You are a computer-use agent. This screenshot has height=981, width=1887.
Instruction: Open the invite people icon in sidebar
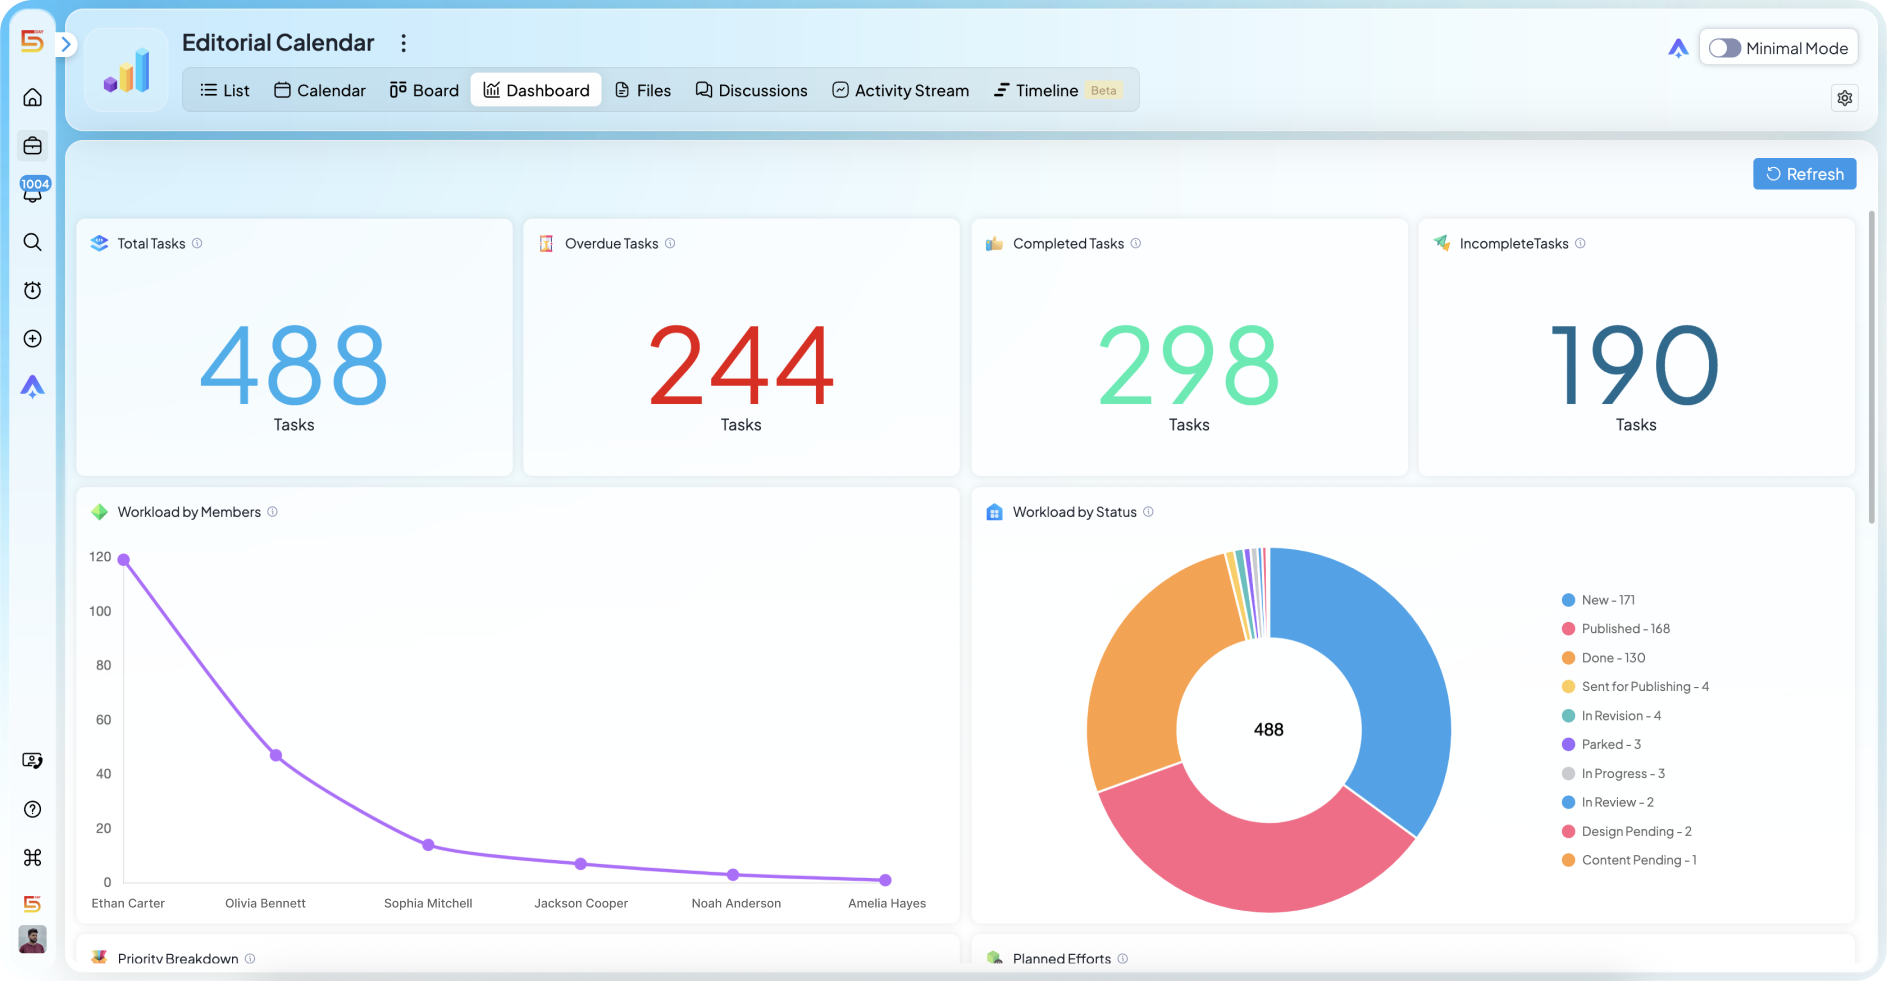point(33,761)
